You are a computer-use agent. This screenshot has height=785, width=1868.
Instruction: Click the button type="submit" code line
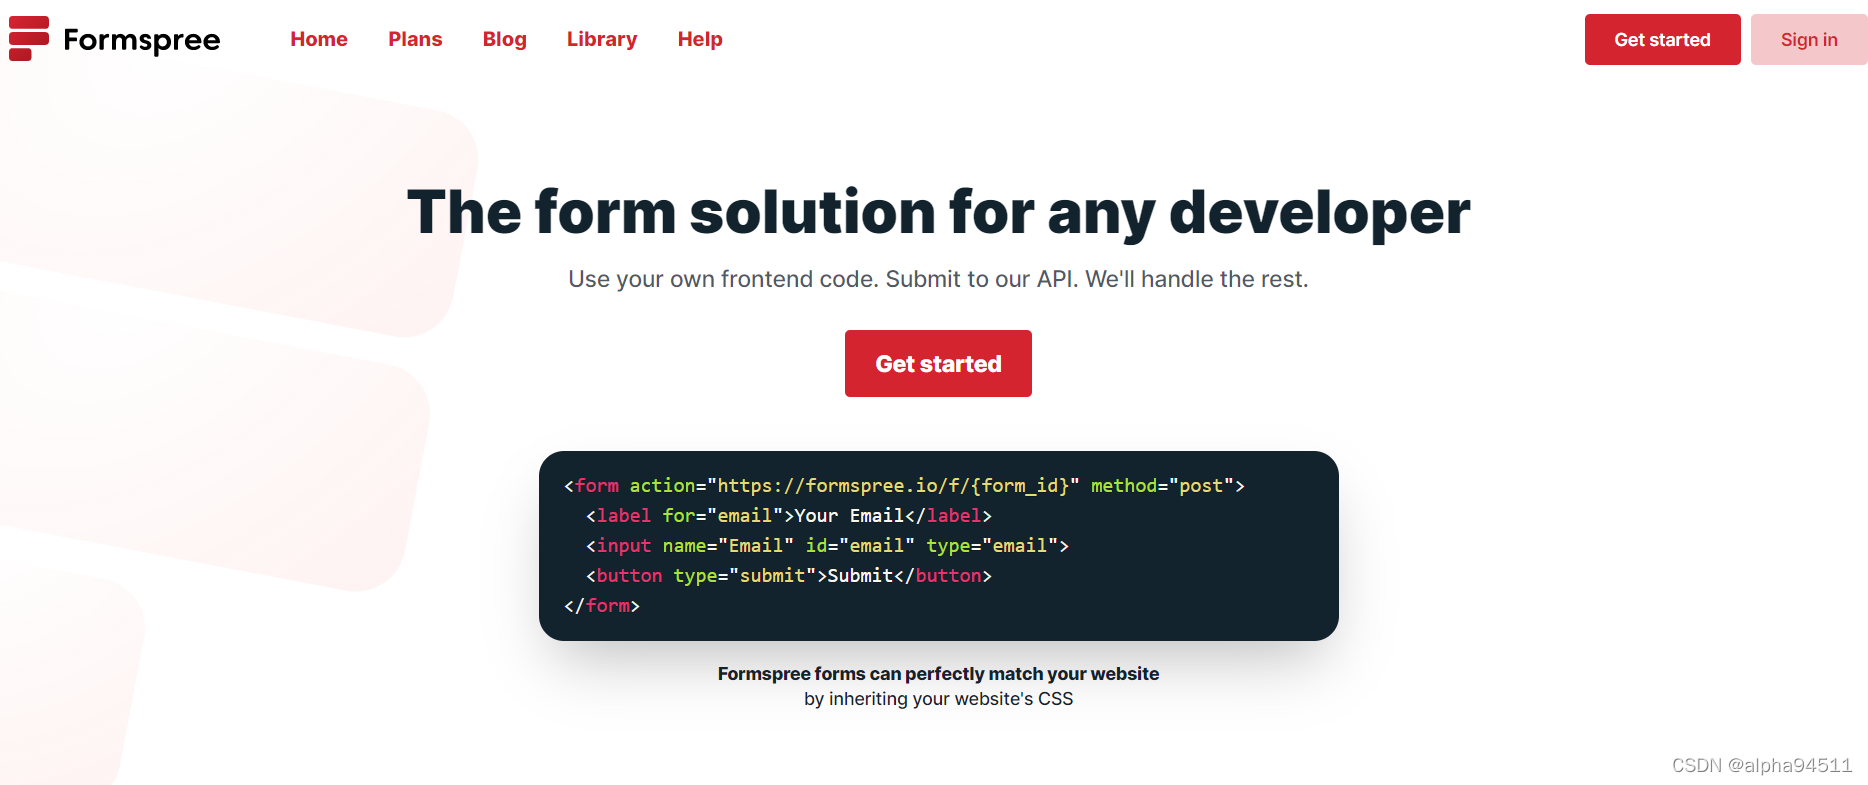coord(788,576)
